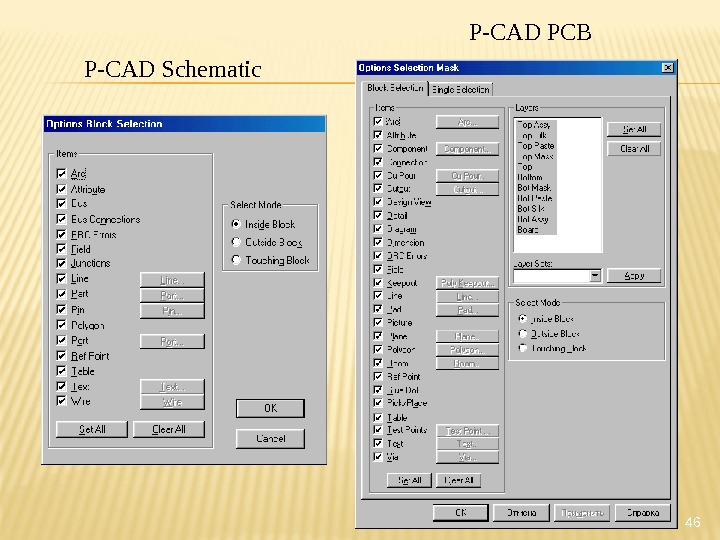Toggle Keepout checkbox in Selection Mask
The height and width of the screenshot is (540, 720).
378,282
